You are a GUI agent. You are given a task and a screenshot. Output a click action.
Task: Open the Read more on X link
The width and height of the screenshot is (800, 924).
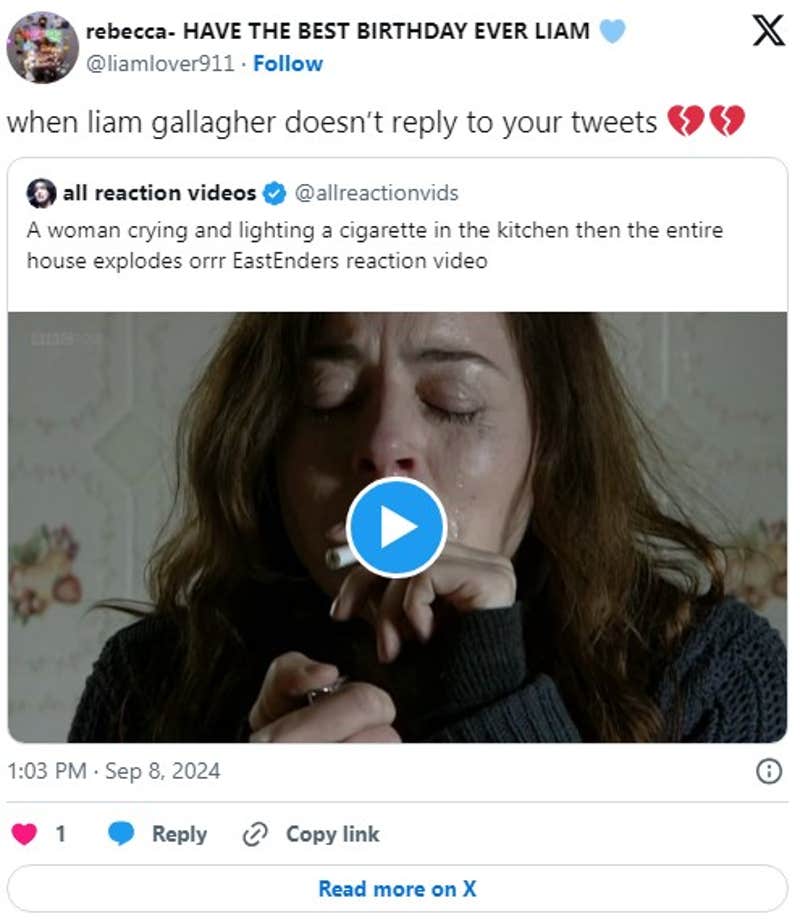399,888
